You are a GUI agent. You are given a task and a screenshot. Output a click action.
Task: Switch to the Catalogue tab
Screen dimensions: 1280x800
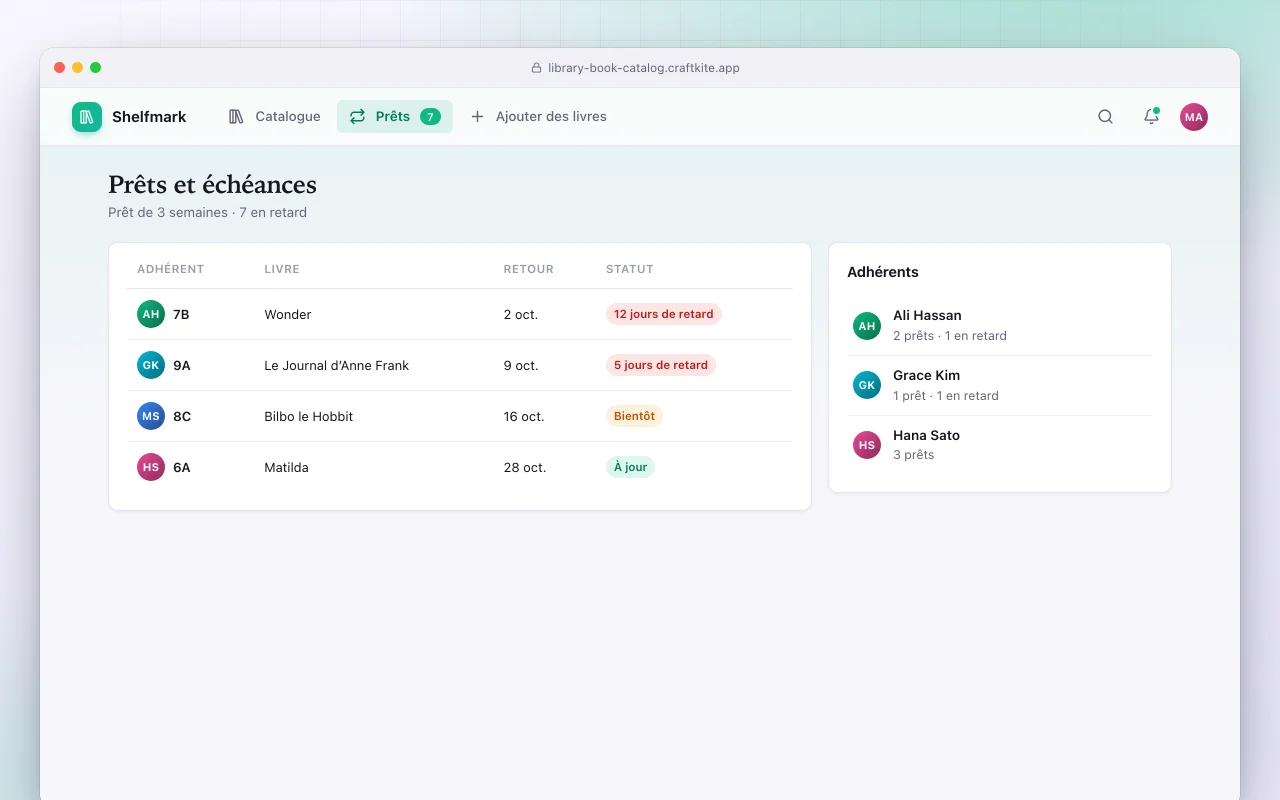click(x=274, y=117)
